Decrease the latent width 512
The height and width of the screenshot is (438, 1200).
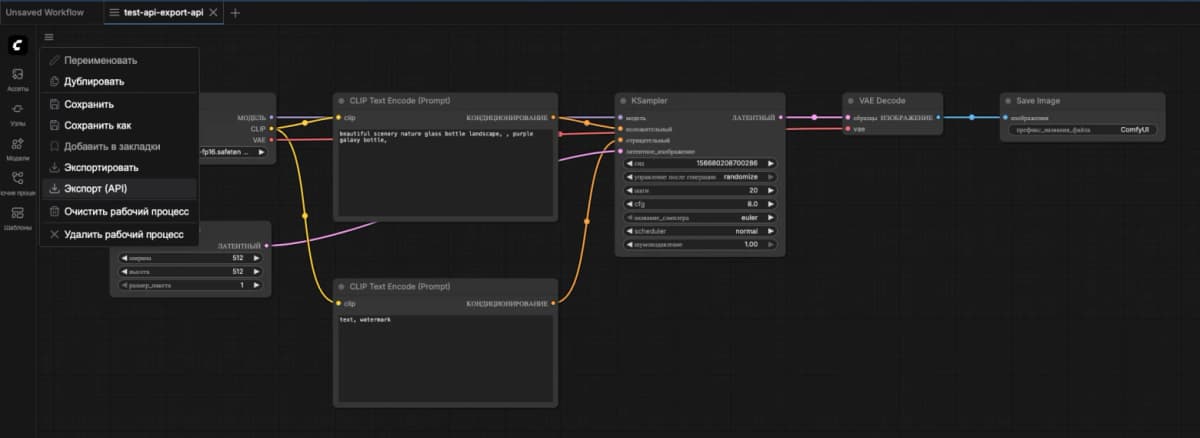coord(126,258)
